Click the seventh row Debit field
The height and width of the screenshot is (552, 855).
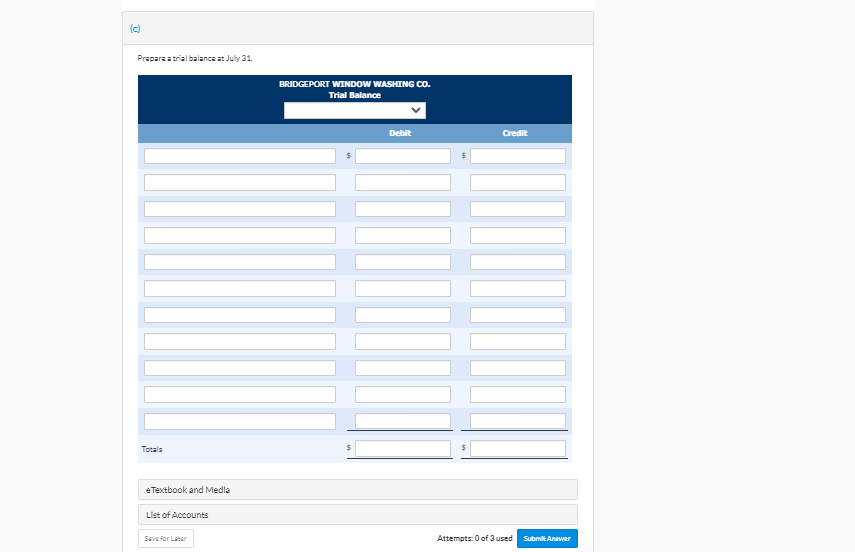pyautogui.click(x=403, y=315)
